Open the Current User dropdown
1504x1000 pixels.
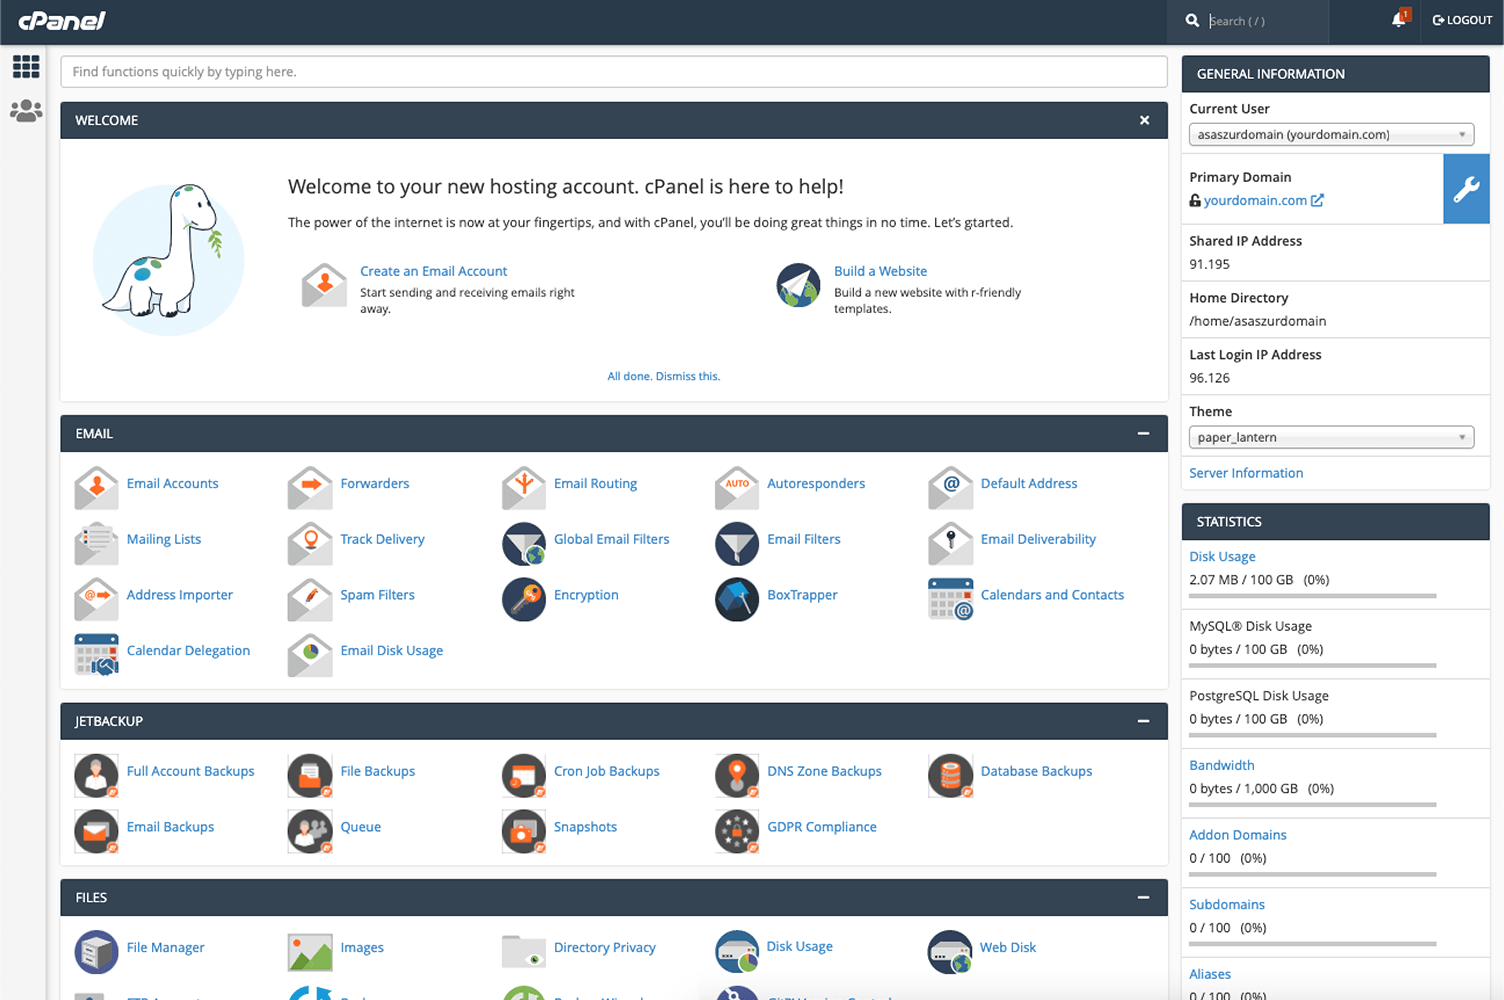coord(1331,135)
